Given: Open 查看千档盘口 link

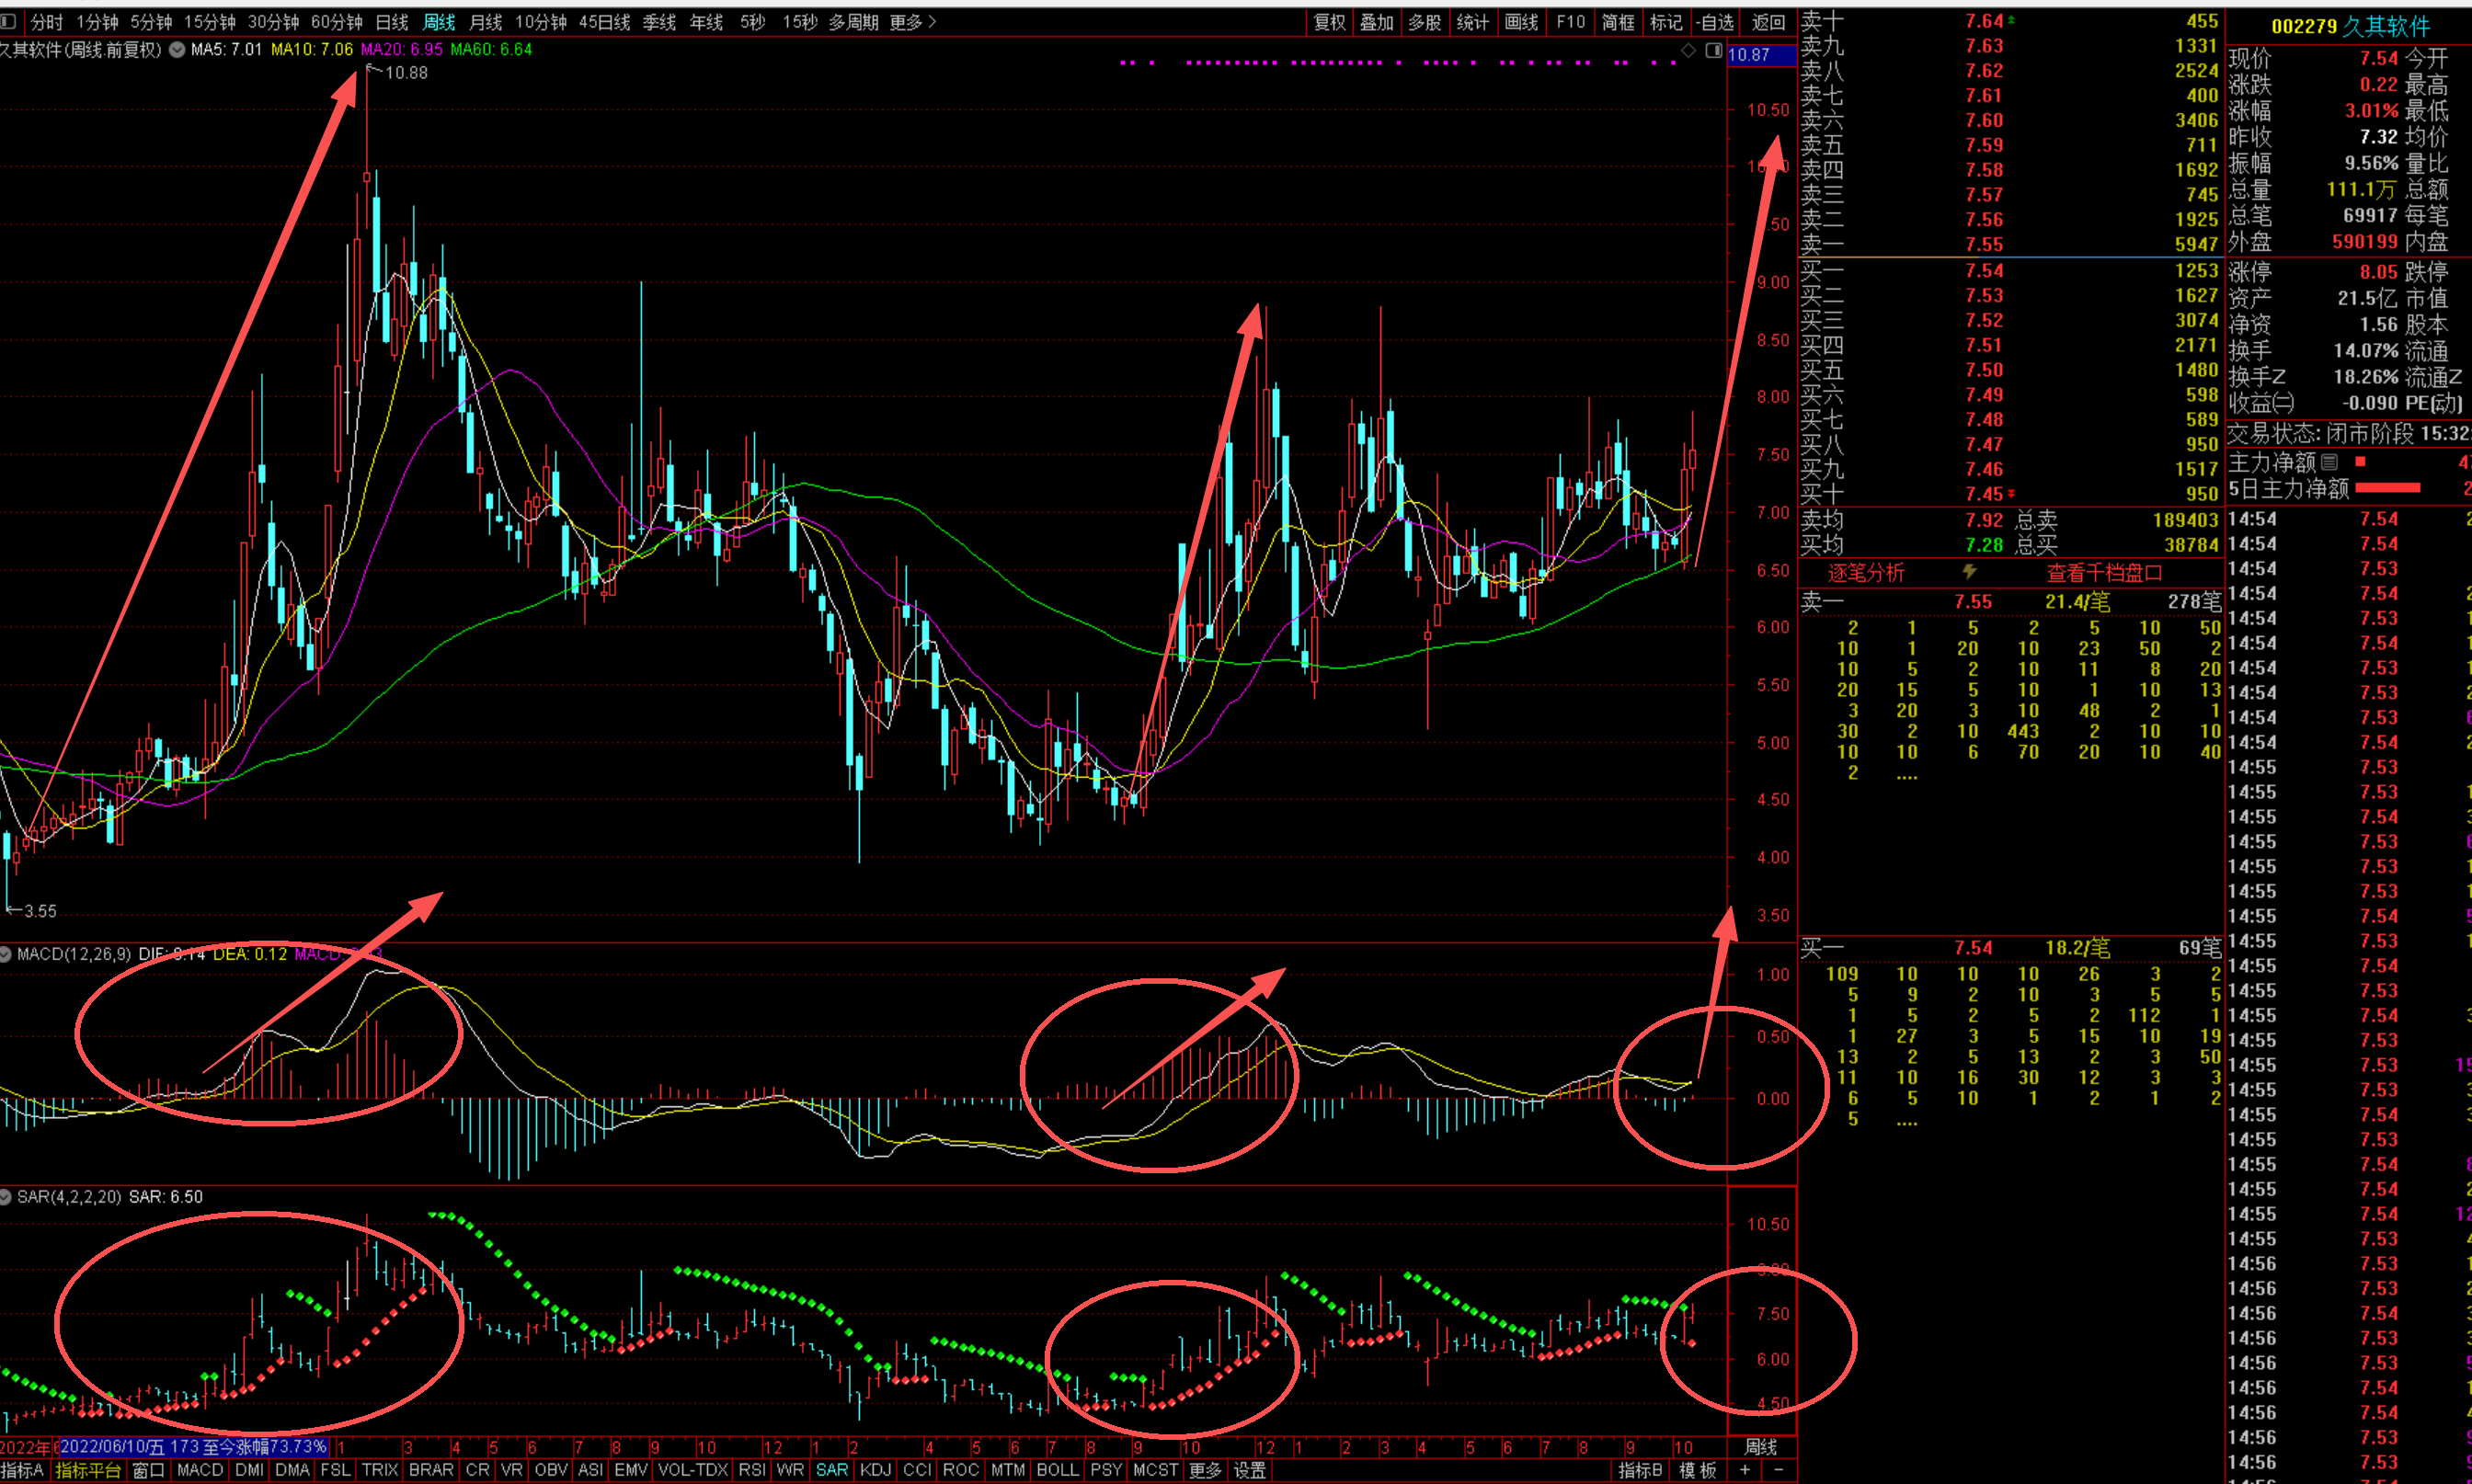Looking at the screenshot, I should click(x=2104, y=572).
